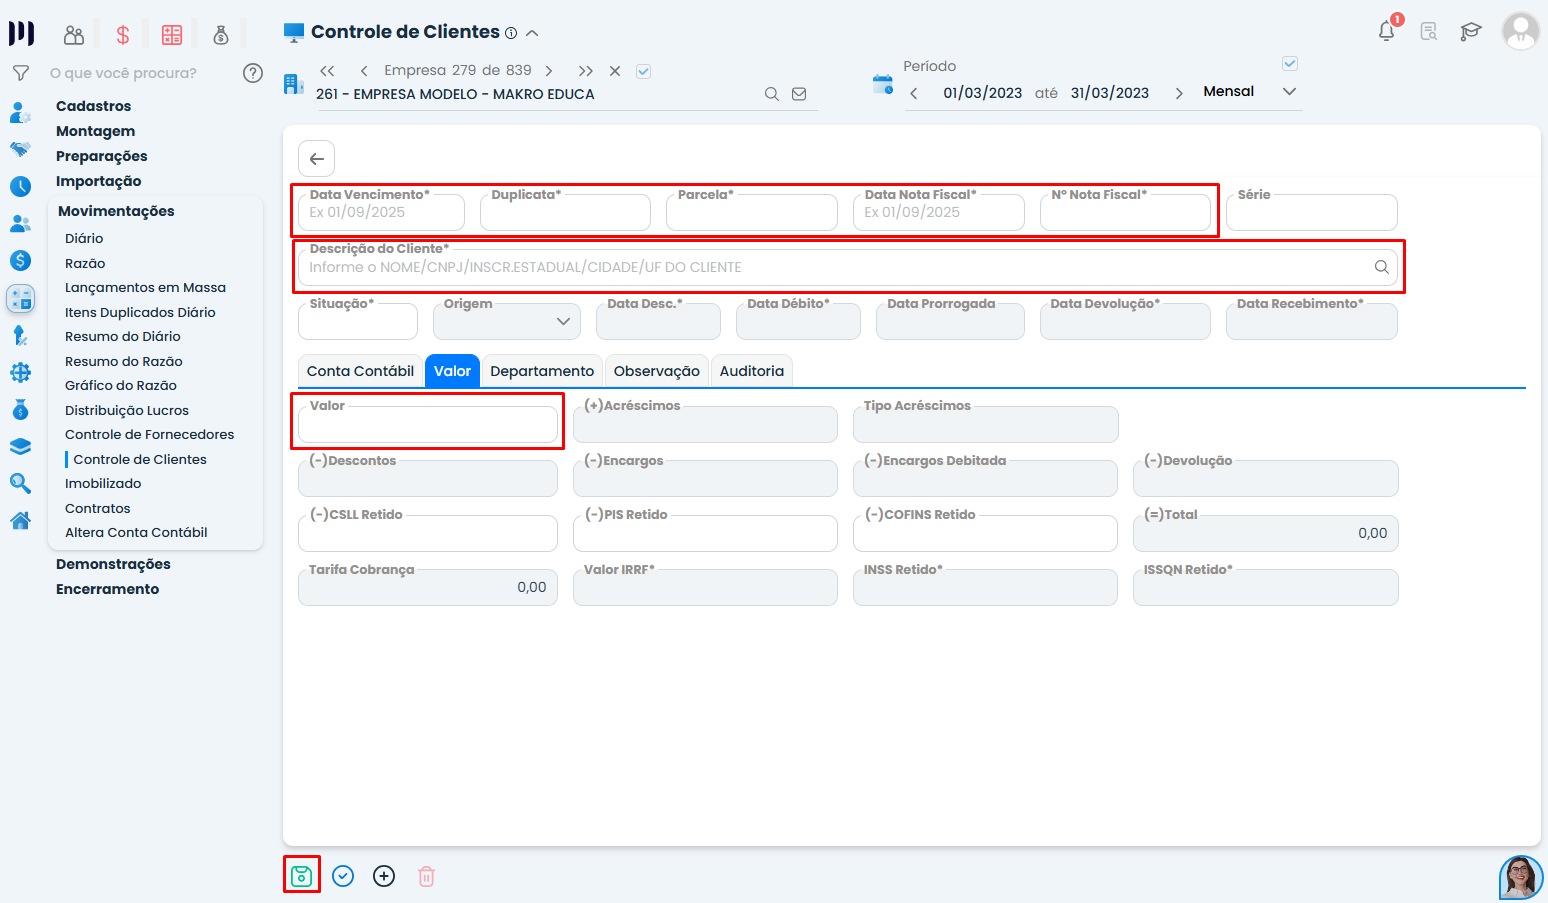The image size is (1548, 903).
Task: Toggle the checkbox above the Período selector
Action: 1290,64
